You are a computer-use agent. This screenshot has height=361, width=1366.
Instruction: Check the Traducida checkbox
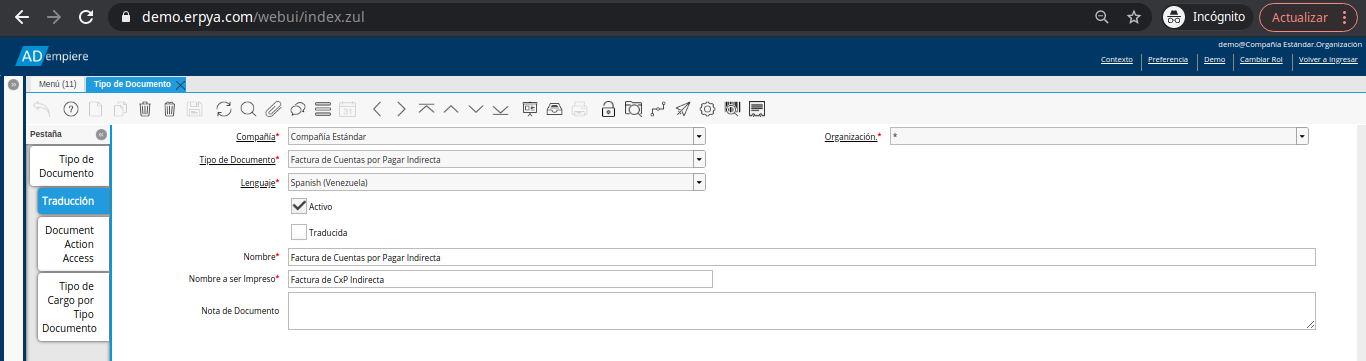pos(299,232)
